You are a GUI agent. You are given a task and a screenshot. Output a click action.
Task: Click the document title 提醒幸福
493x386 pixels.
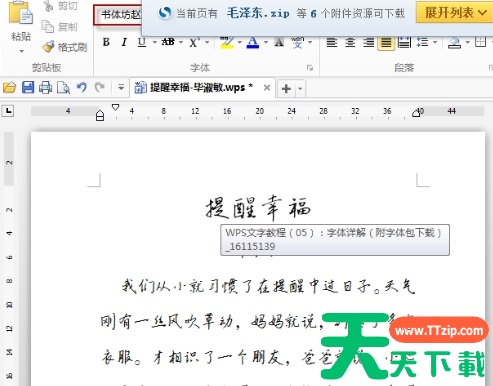click(258, 208)
